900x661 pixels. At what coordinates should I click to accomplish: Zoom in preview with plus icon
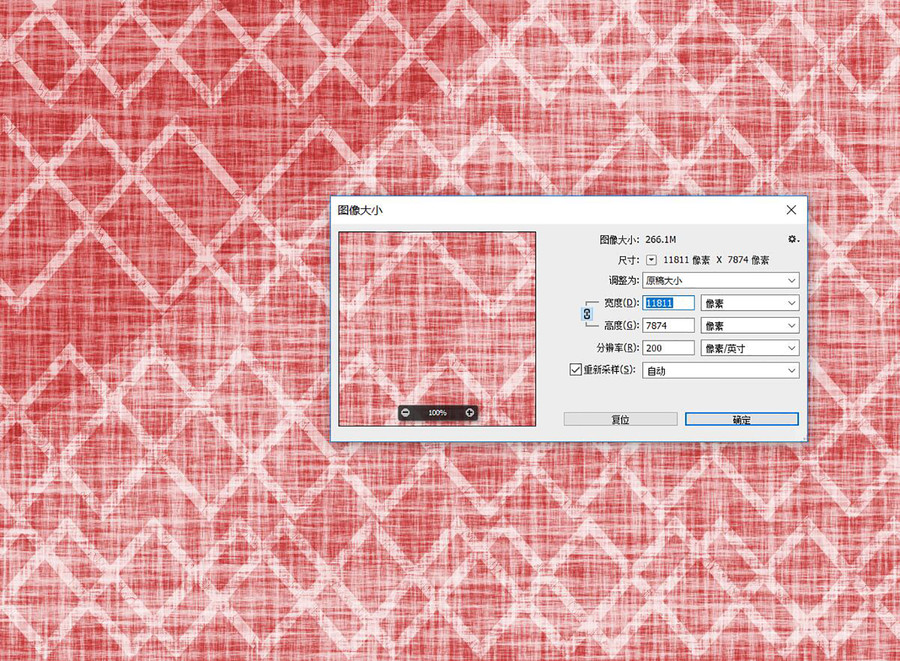pyautogui.click(x=470, y=413)
